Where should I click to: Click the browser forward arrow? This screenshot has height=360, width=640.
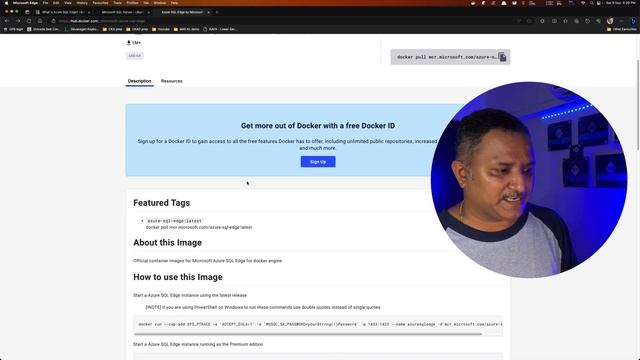click(18, 21)
